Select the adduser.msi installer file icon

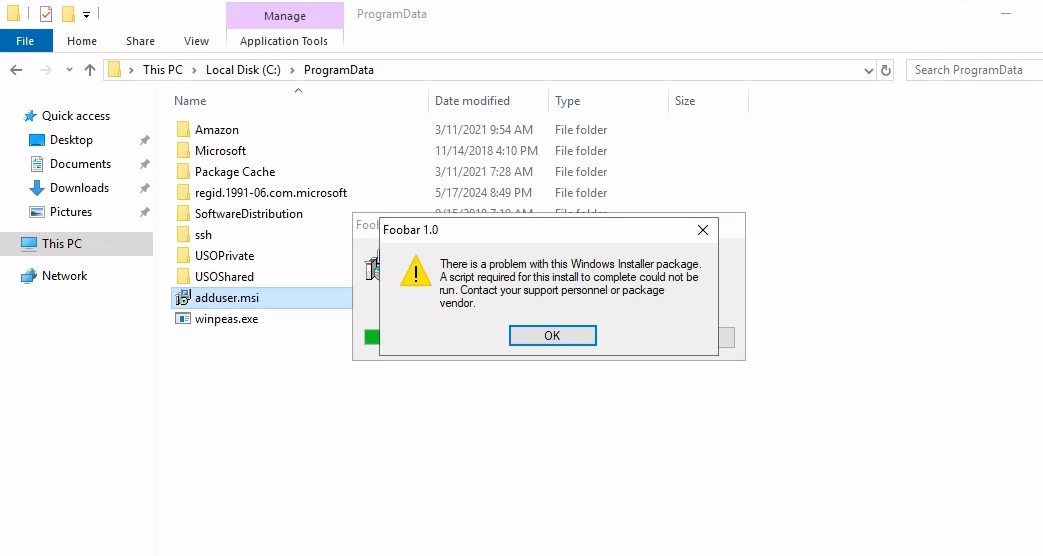(183, 298)
